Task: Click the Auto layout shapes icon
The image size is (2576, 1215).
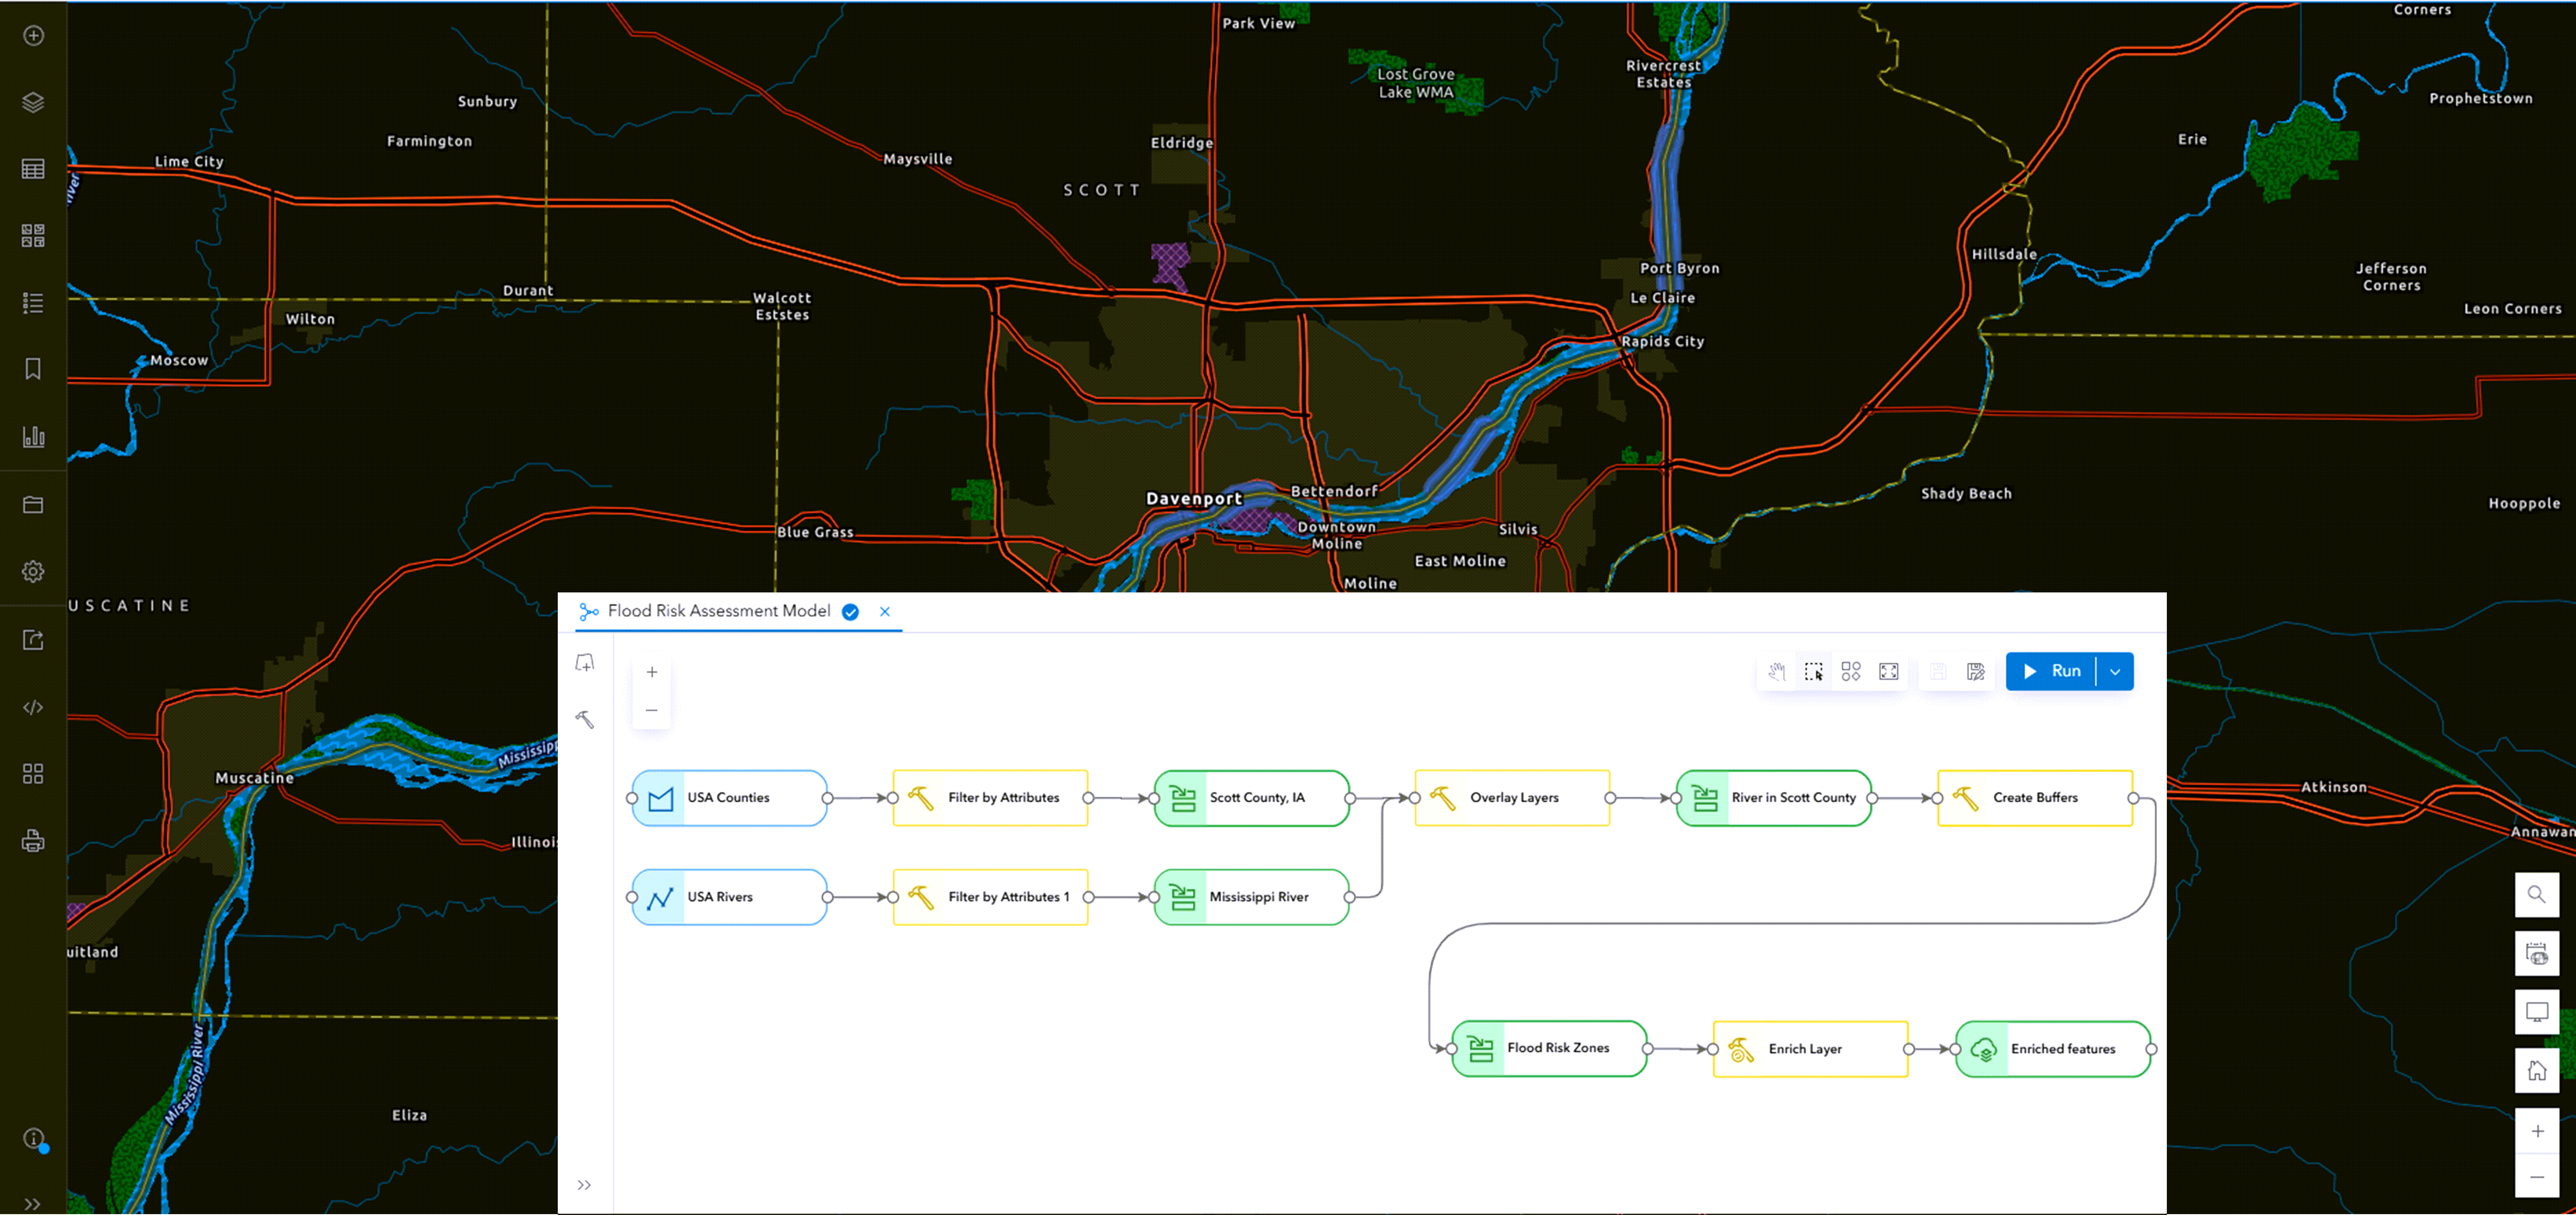Action: click(x=1851, y=672)
